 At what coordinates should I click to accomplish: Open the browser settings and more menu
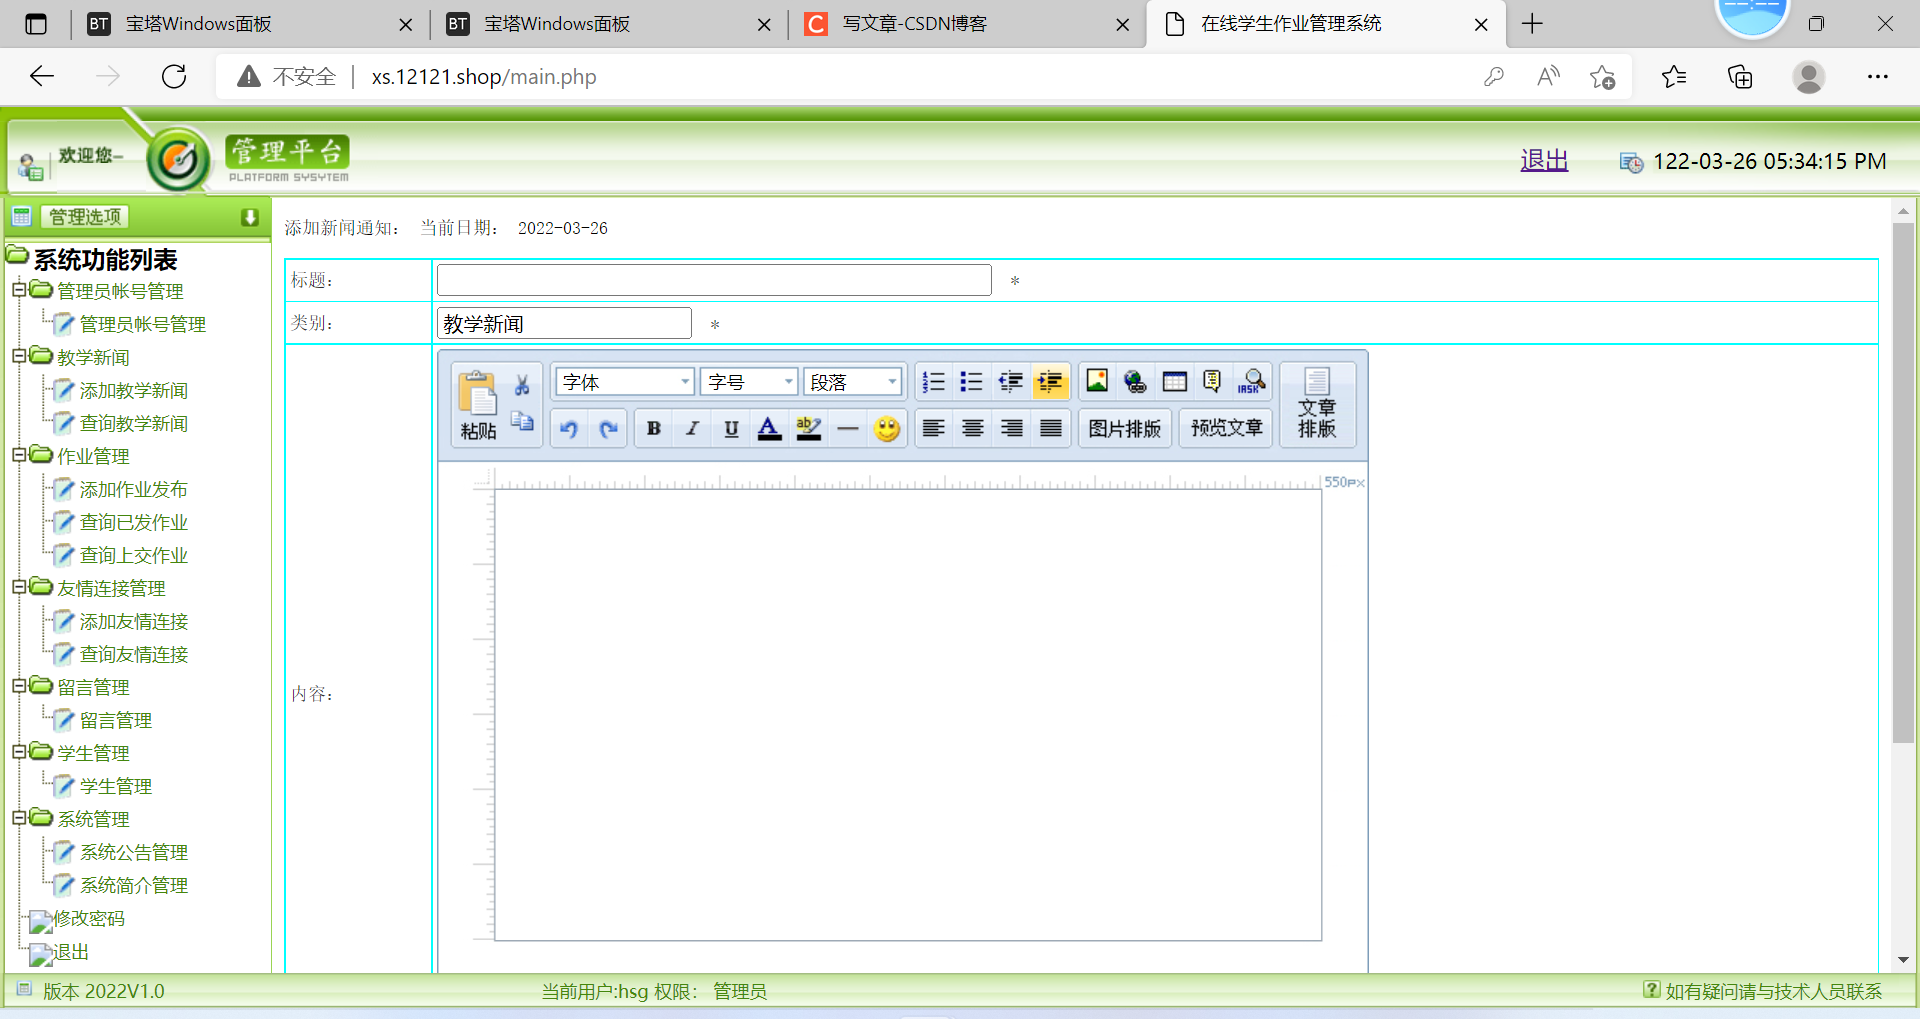pos(1878,76)
